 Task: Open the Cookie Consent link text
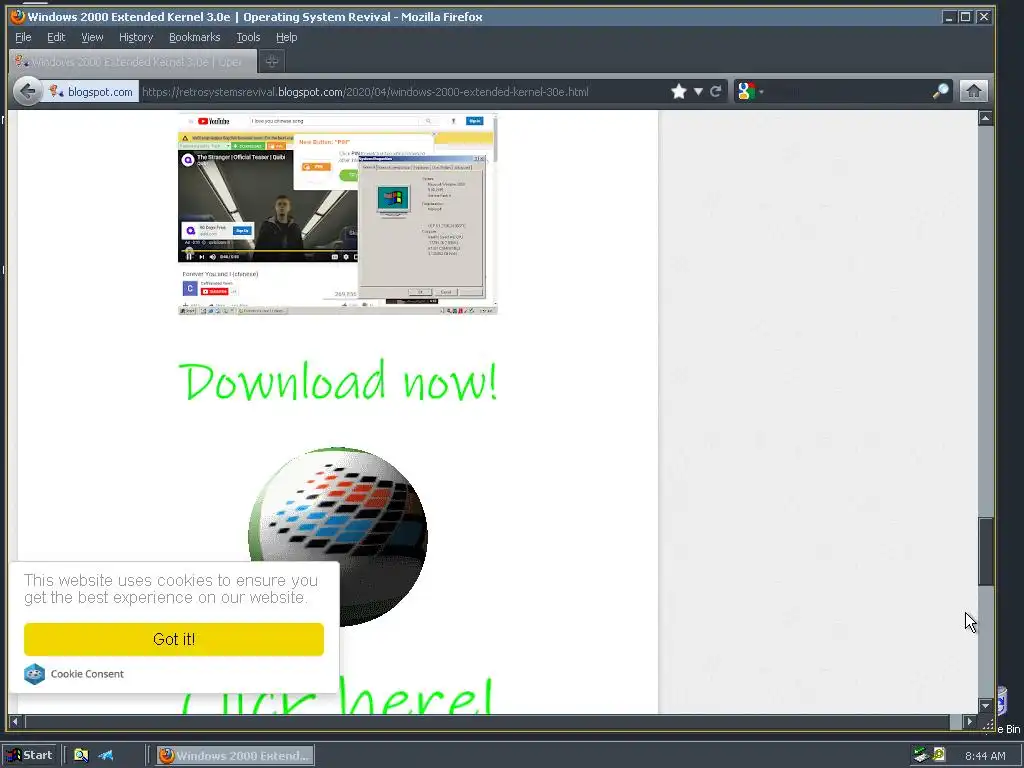(x=87, y=674)
